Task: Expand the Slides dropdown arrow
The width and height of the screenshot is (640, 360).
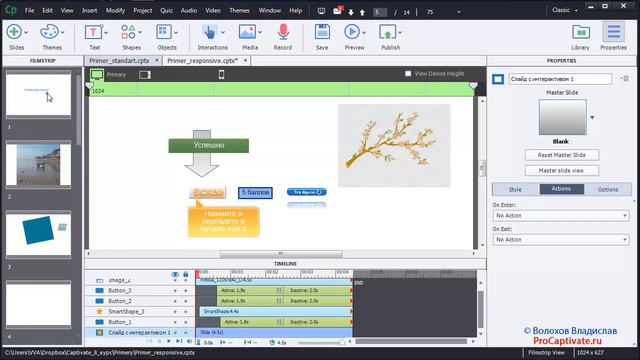Action: coord(26,32)
